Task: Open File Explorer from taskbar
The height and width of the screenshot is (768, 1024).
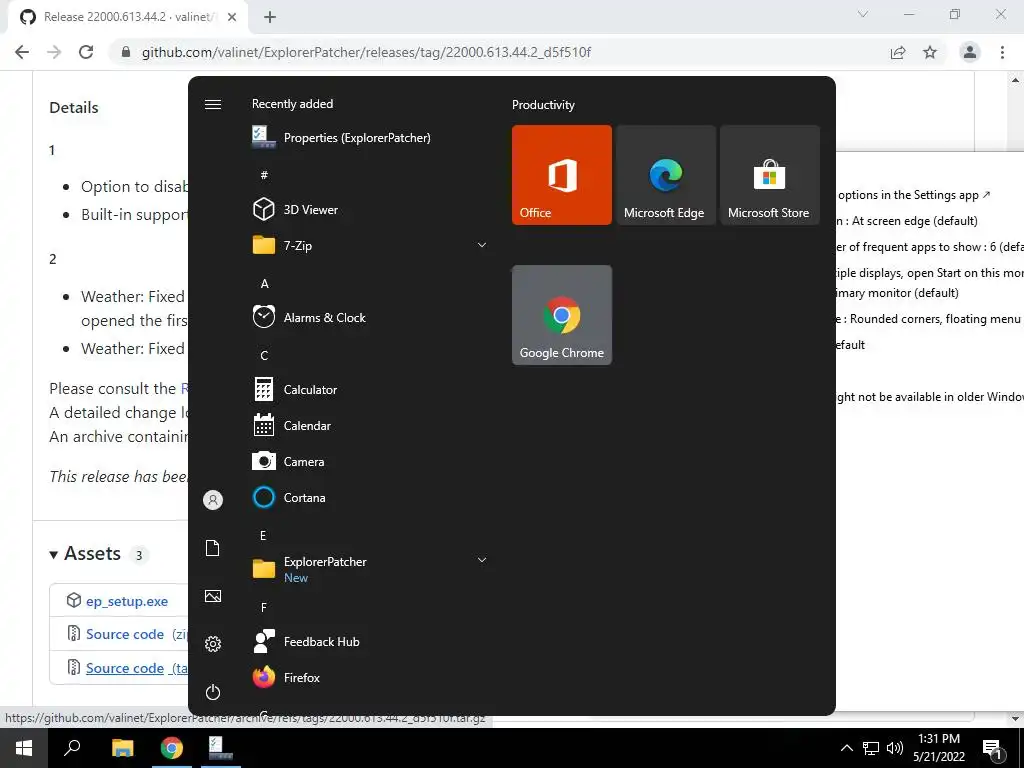Action: [x=122, y=748]
